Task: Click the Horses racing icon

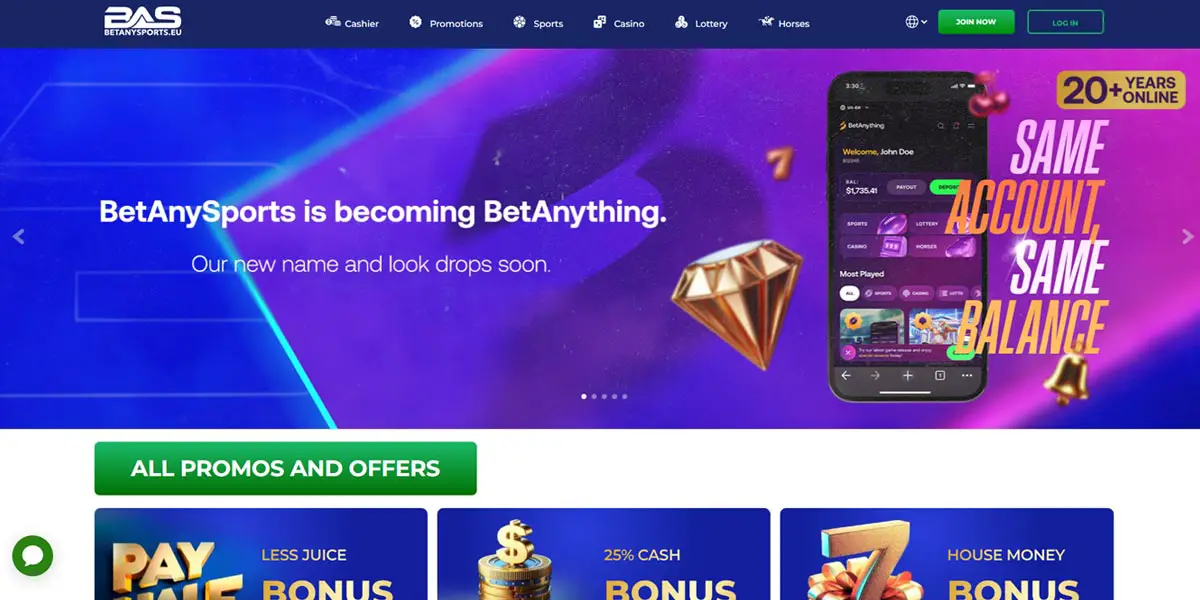Action: point(766,21)
